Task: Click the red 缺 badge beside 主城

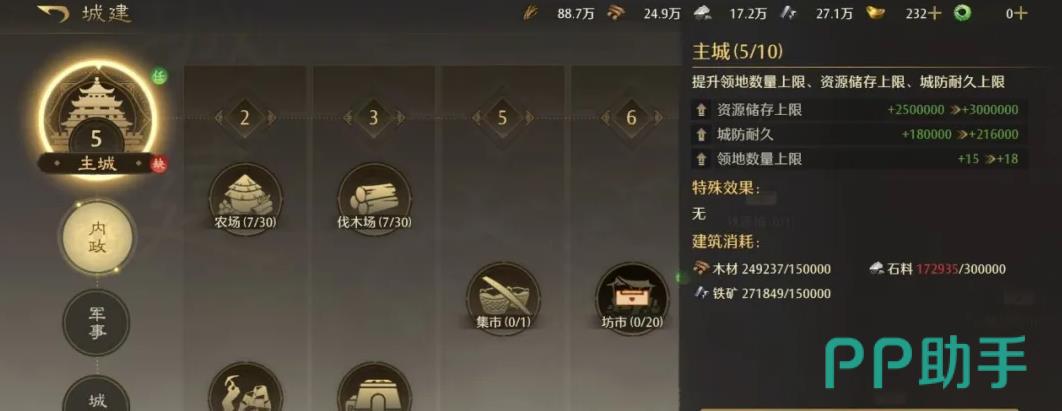Action: pos(159,164)
